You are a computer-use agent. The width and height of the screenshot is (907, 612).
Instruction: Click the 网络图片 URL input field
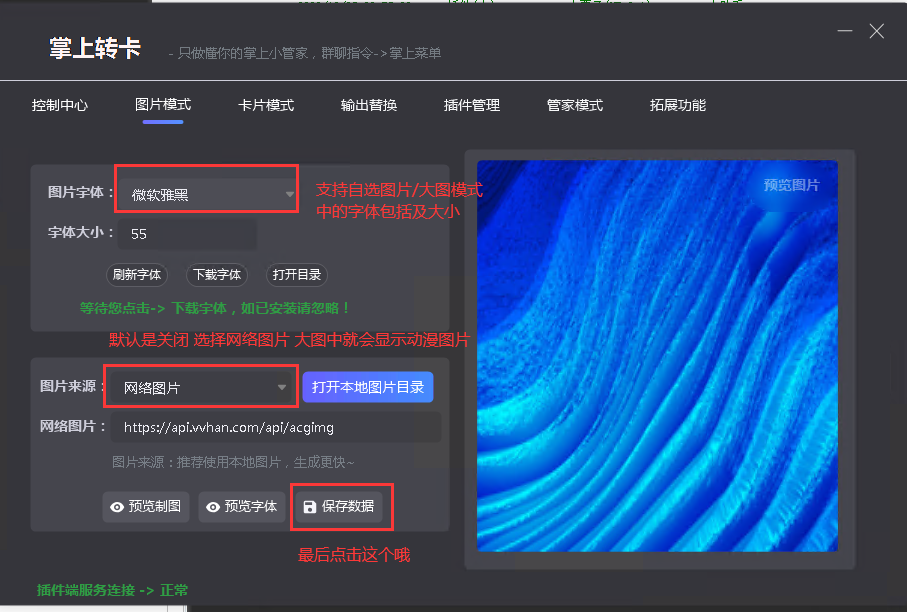[x=275, y=427]
